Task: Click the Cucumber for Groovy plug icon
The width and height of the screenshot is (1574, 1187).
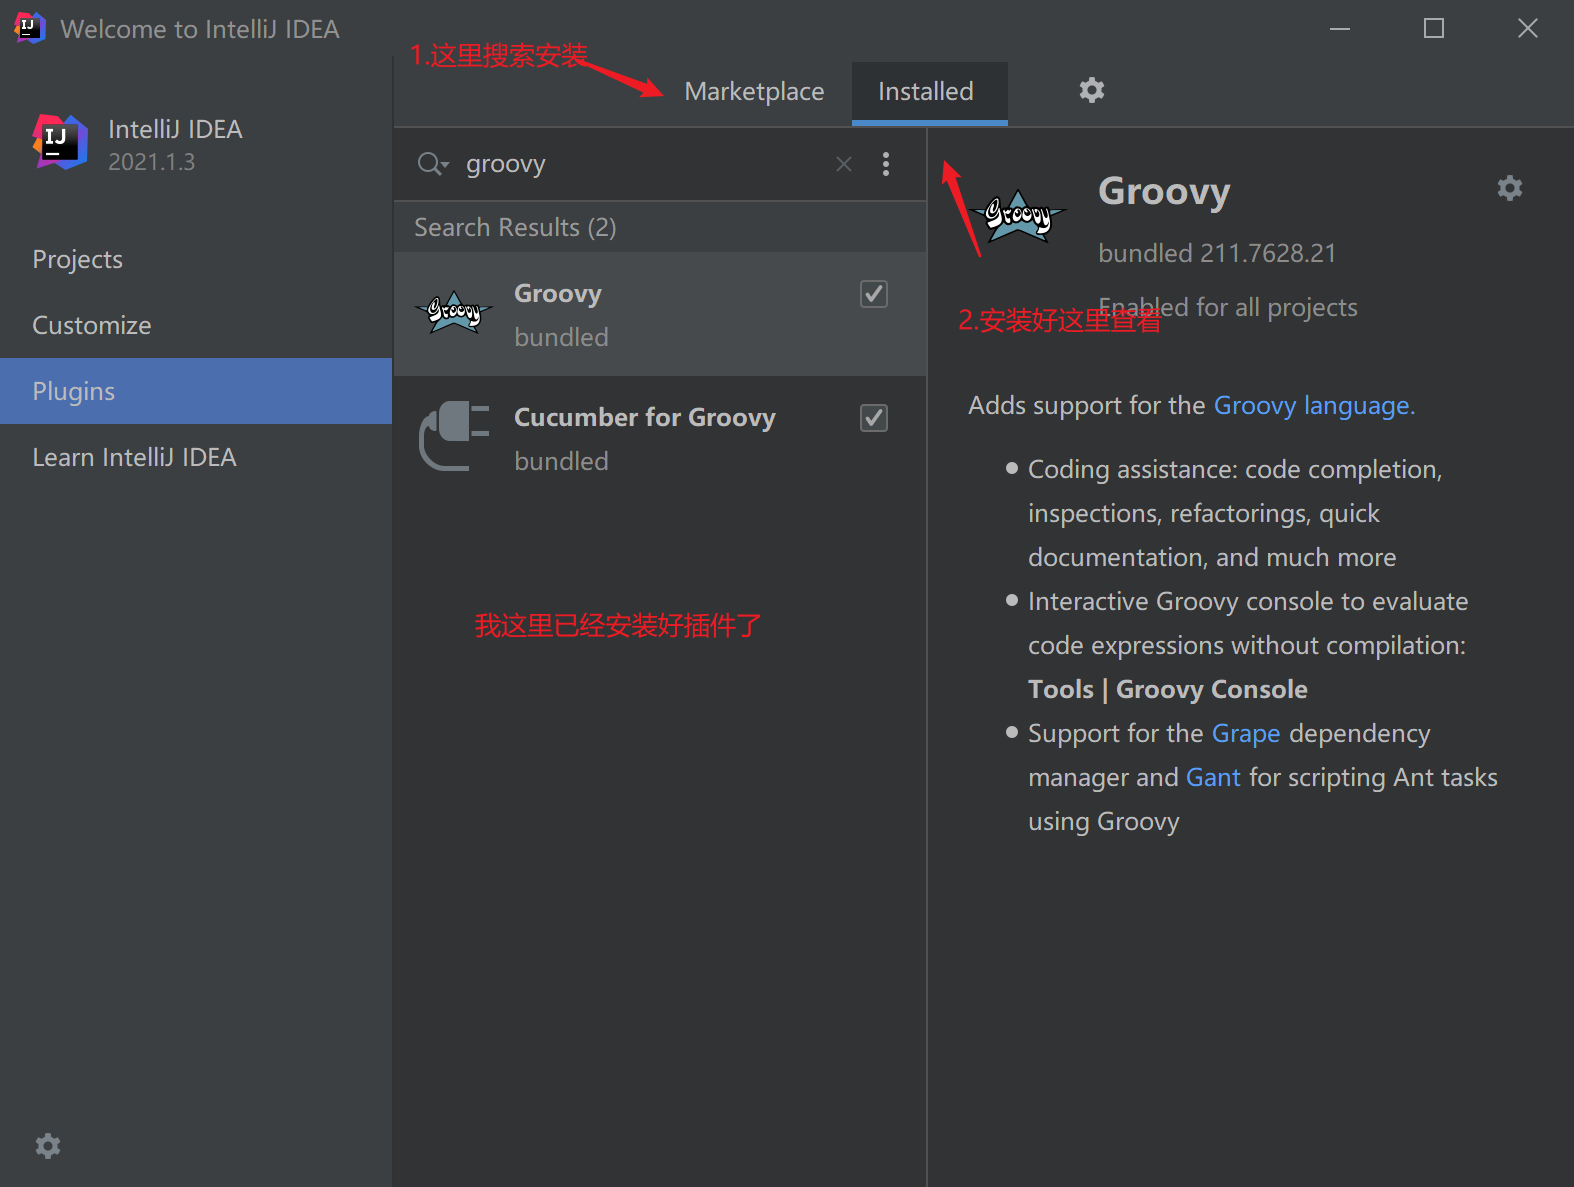Action: click(454, 436)
